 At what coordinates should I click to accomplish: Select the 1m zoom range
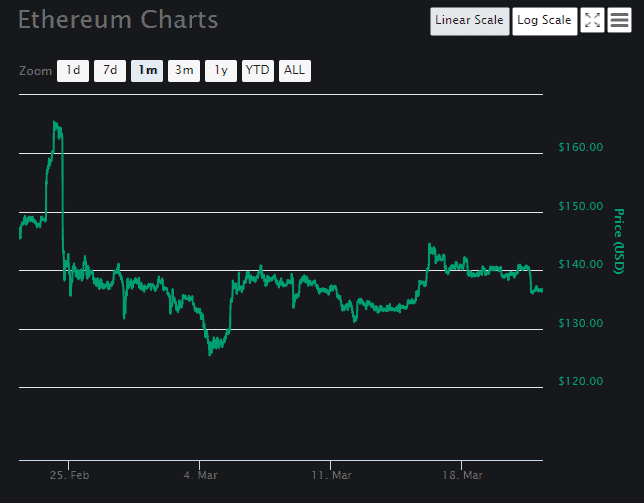click(x=147, y=71)
